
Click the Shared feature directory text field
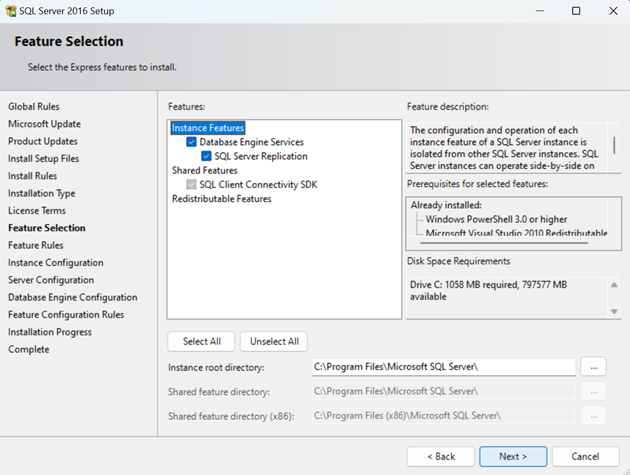click(444, 391)
